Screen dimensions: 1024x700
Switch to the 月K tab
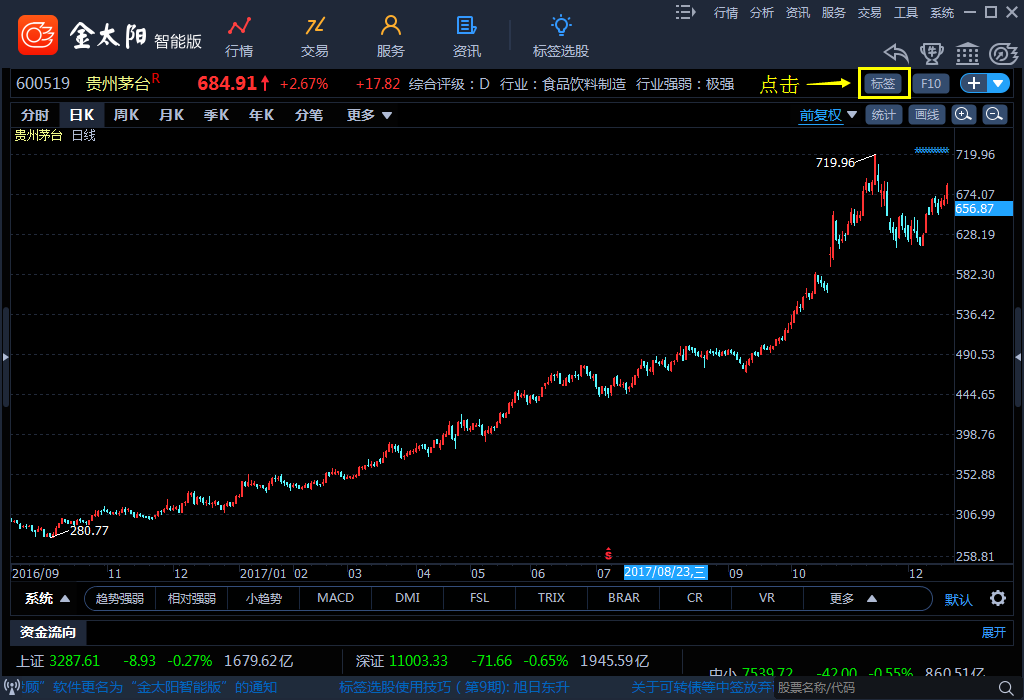[171, 115]
